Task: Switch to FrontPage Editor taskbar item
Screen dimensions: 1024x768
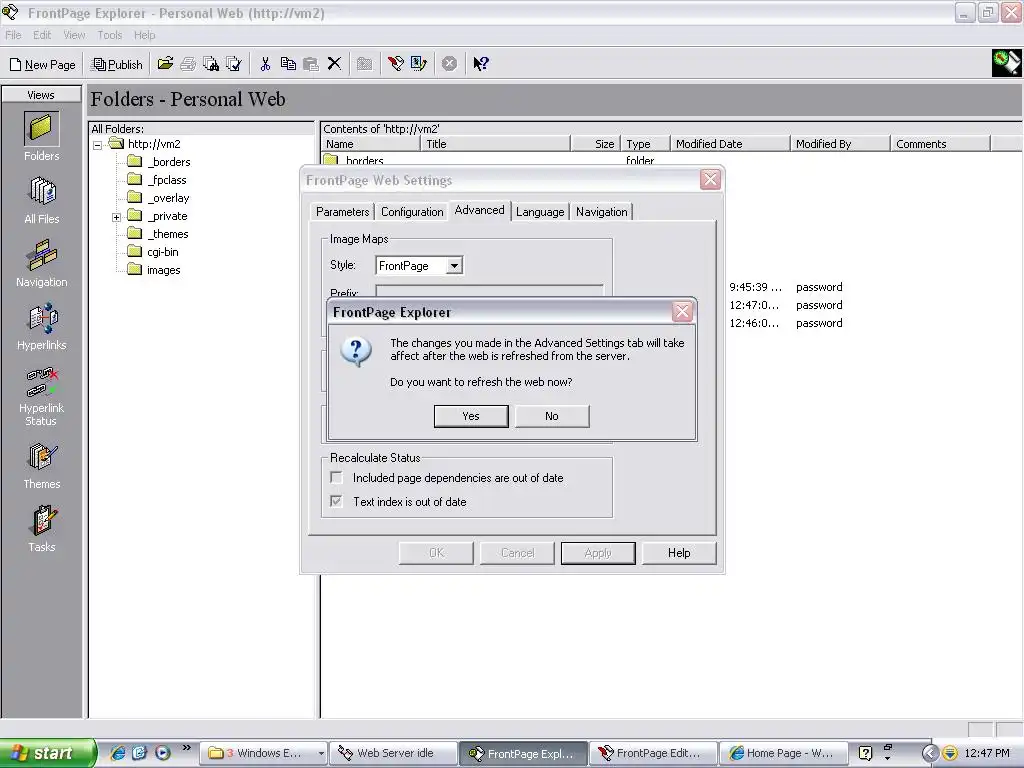Action: pos(653,753)
